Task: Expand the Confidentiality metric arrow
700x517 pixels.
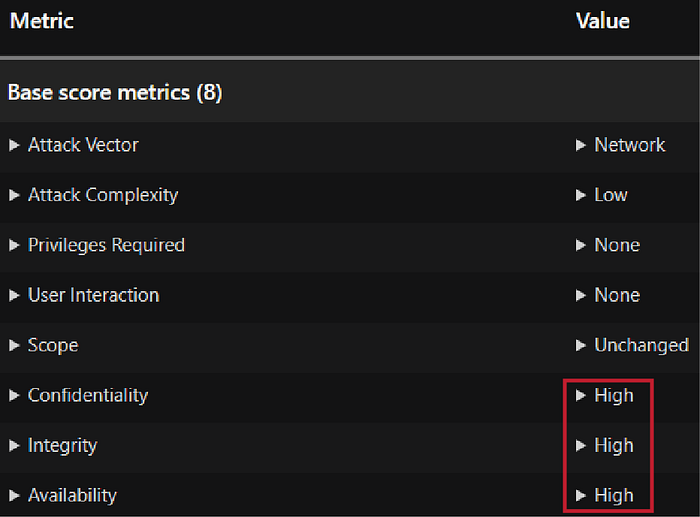Action: [14, 395]
